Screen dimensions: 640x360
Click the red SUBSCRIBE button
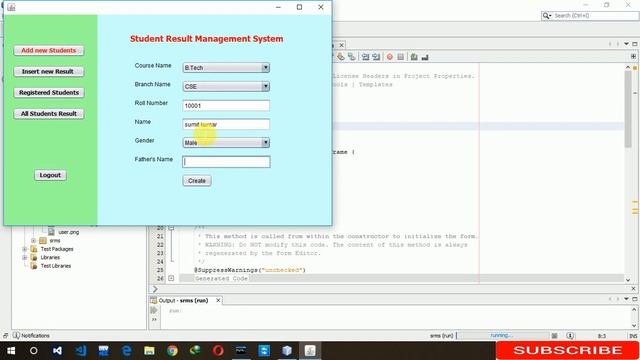point(568,351)
